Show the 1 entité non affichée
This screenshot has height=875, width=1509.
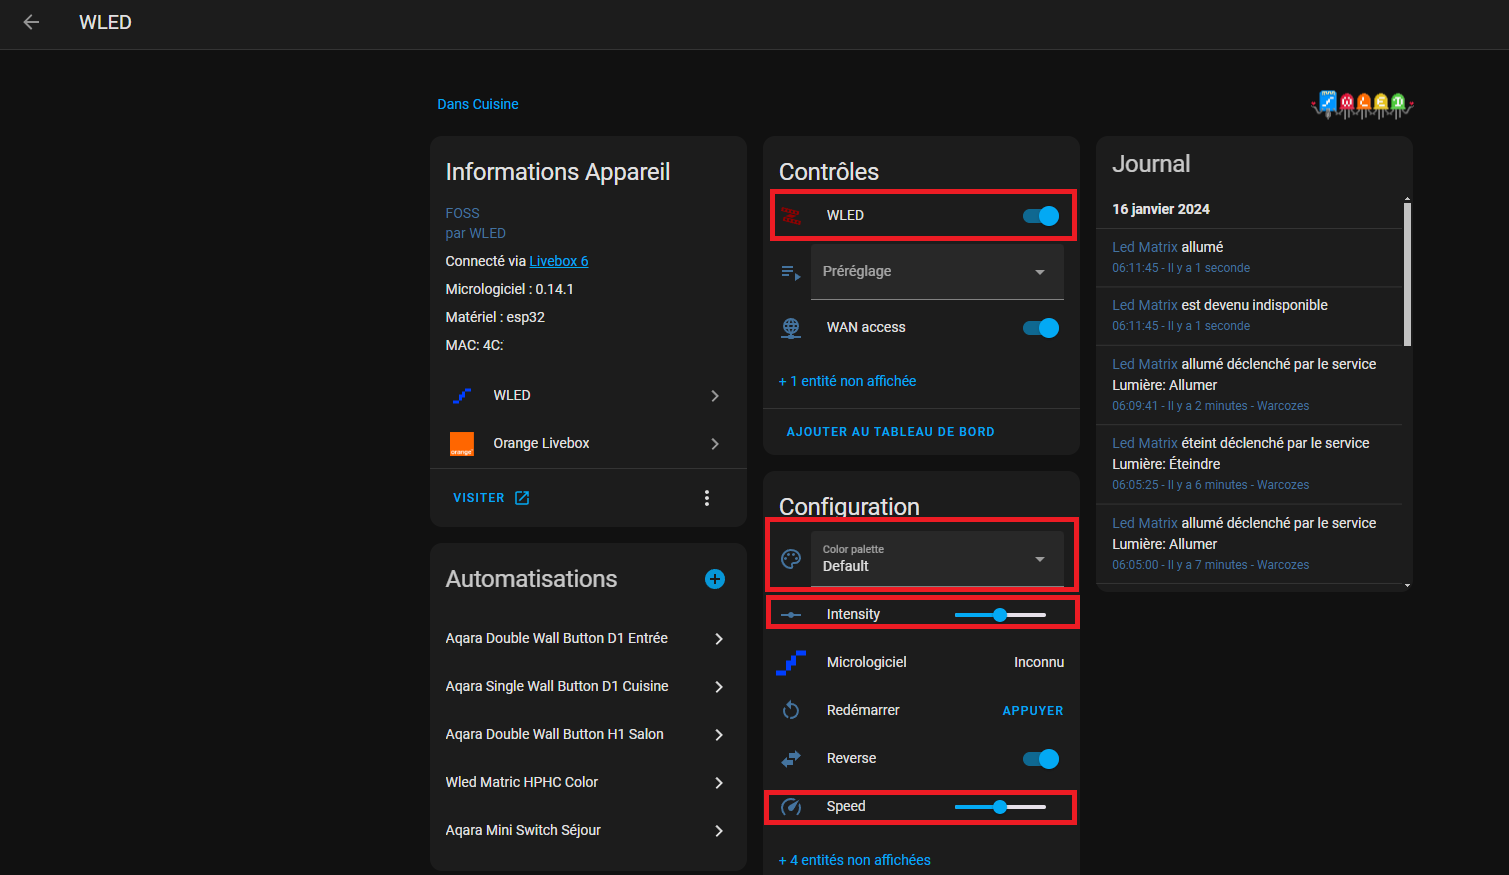pyautogui.click(x=847, y=381)
